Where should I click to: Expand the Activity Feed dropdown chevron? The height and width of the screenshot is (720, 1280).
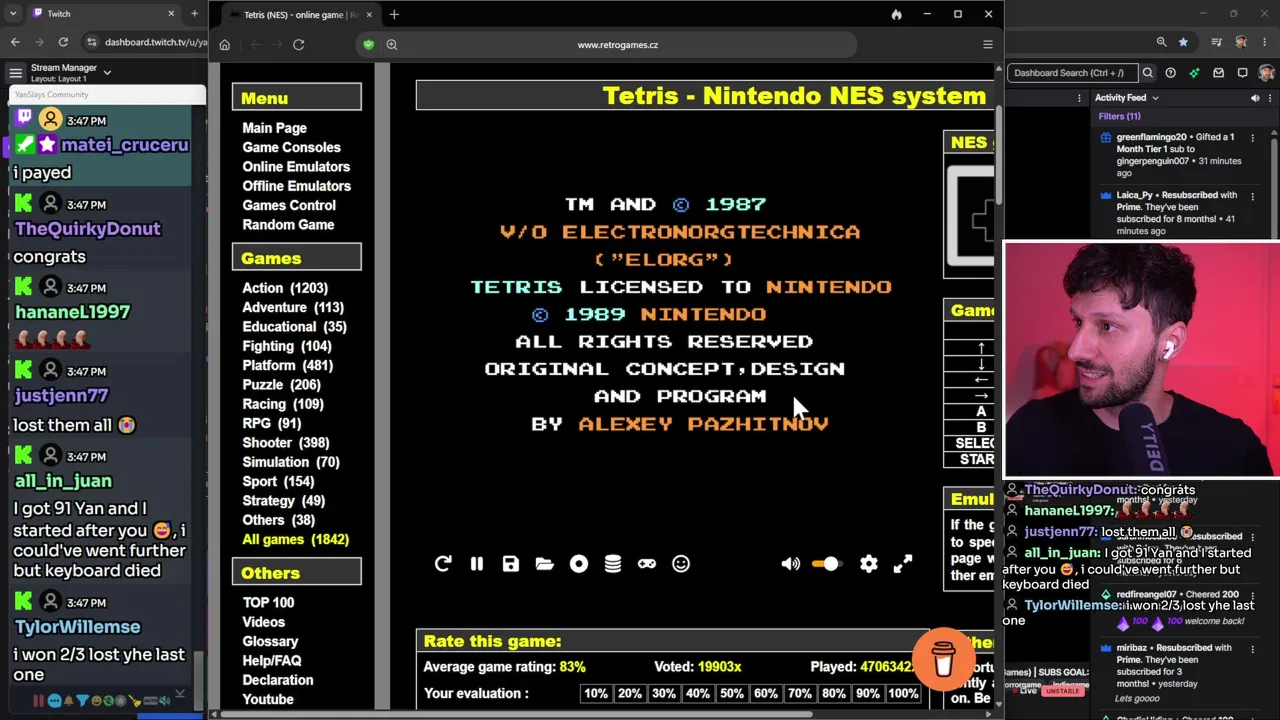[x=1155, y=98]
